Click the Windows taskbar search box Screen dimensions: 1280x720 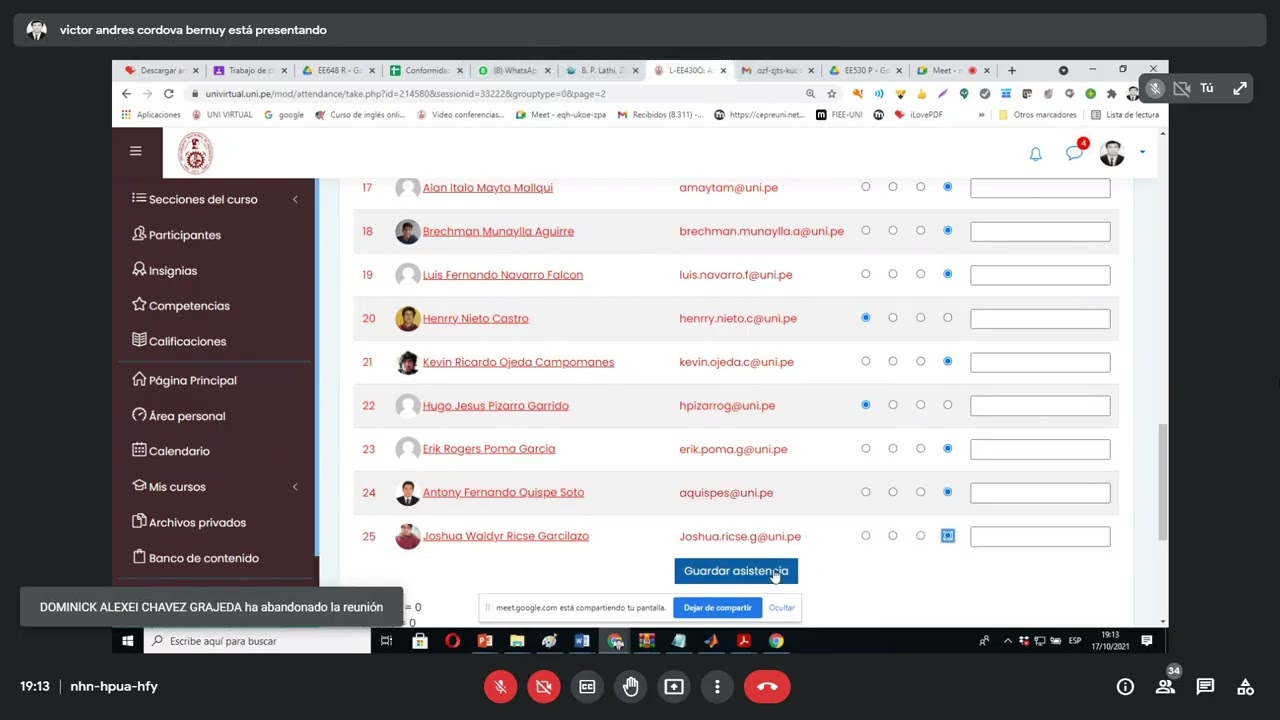258,641
